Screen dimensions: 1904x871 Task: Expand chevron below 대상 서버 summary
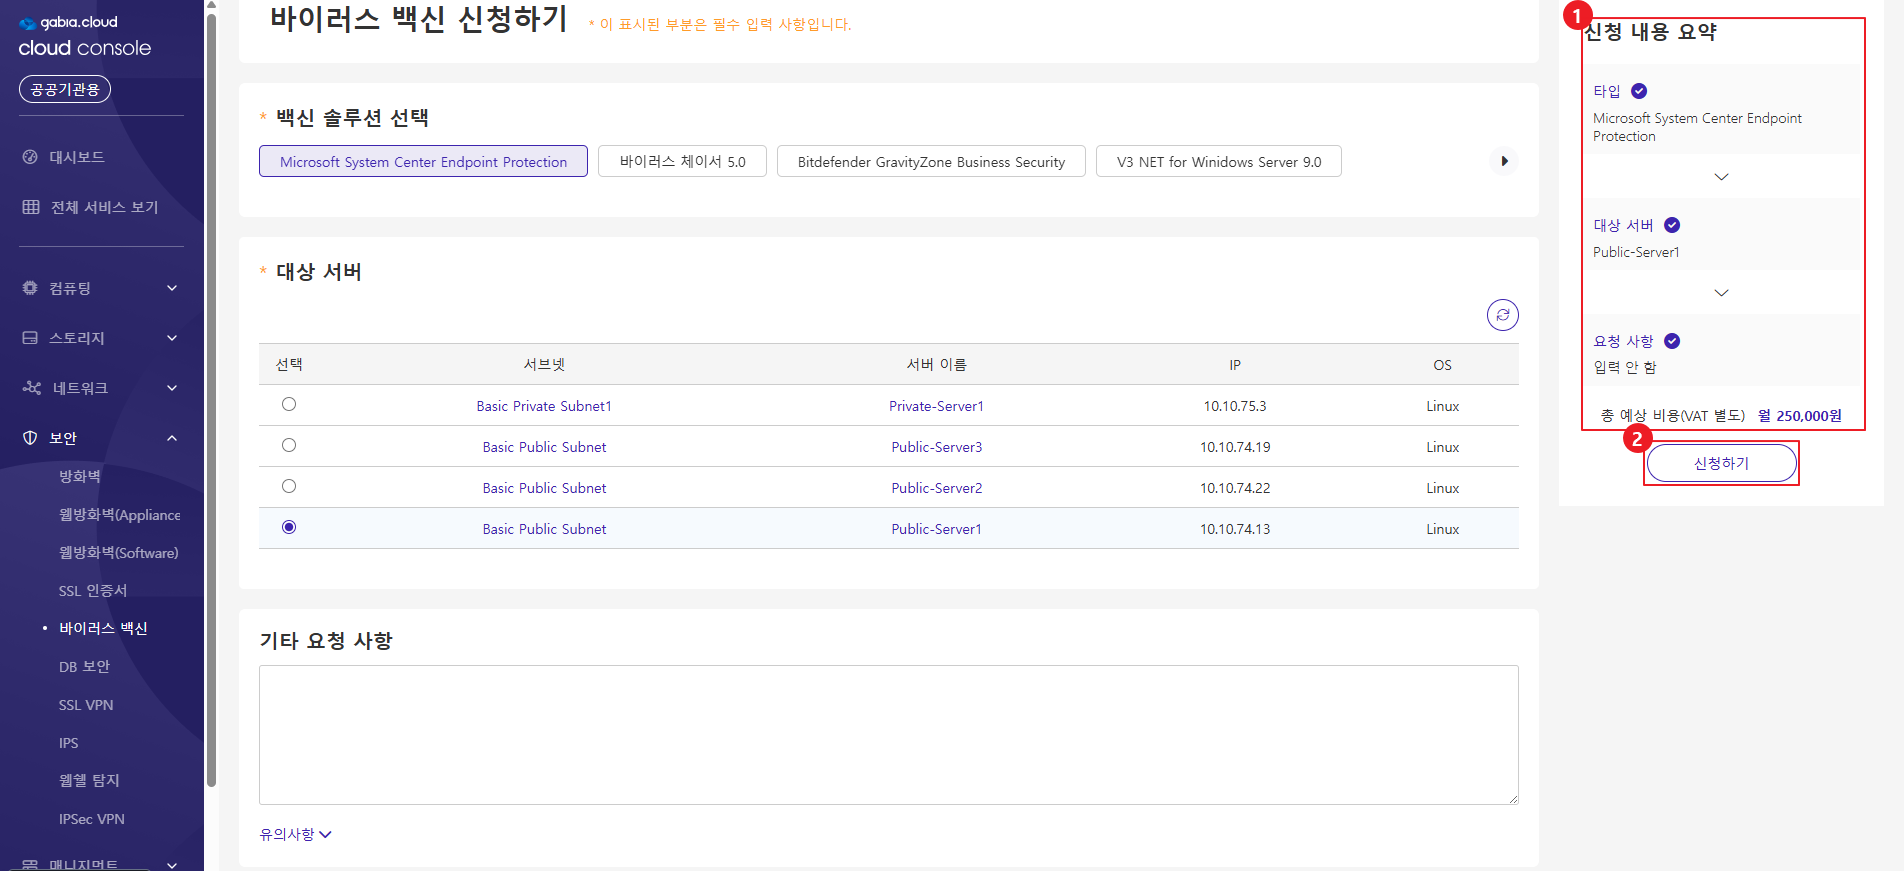[x=1721, y=293]
